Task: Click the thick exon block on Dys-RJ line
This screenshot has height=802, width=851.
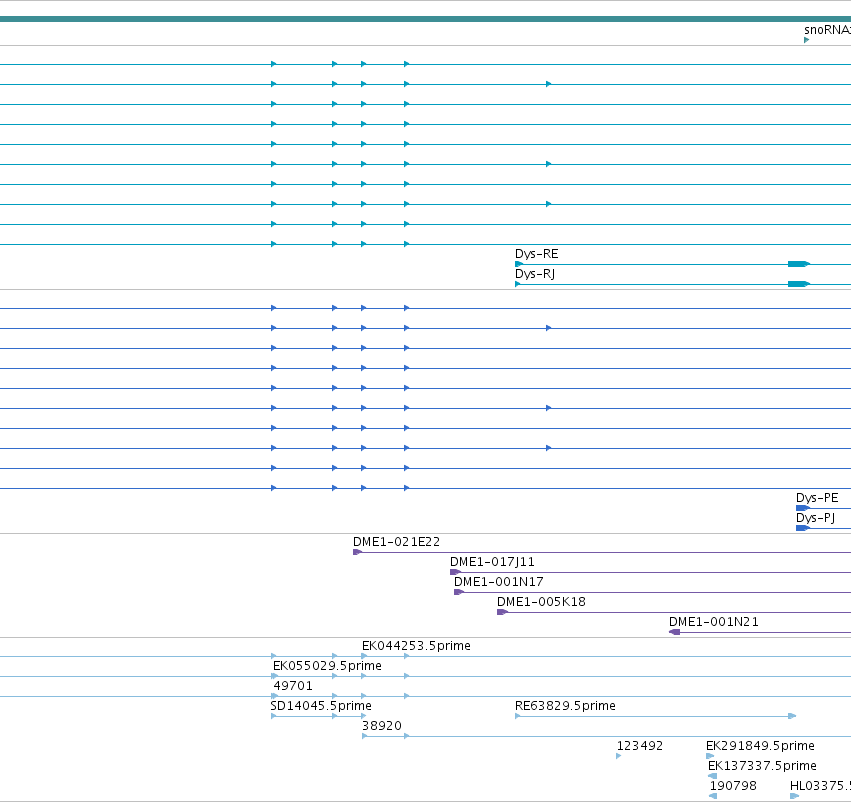Action: tap(799, 284)
